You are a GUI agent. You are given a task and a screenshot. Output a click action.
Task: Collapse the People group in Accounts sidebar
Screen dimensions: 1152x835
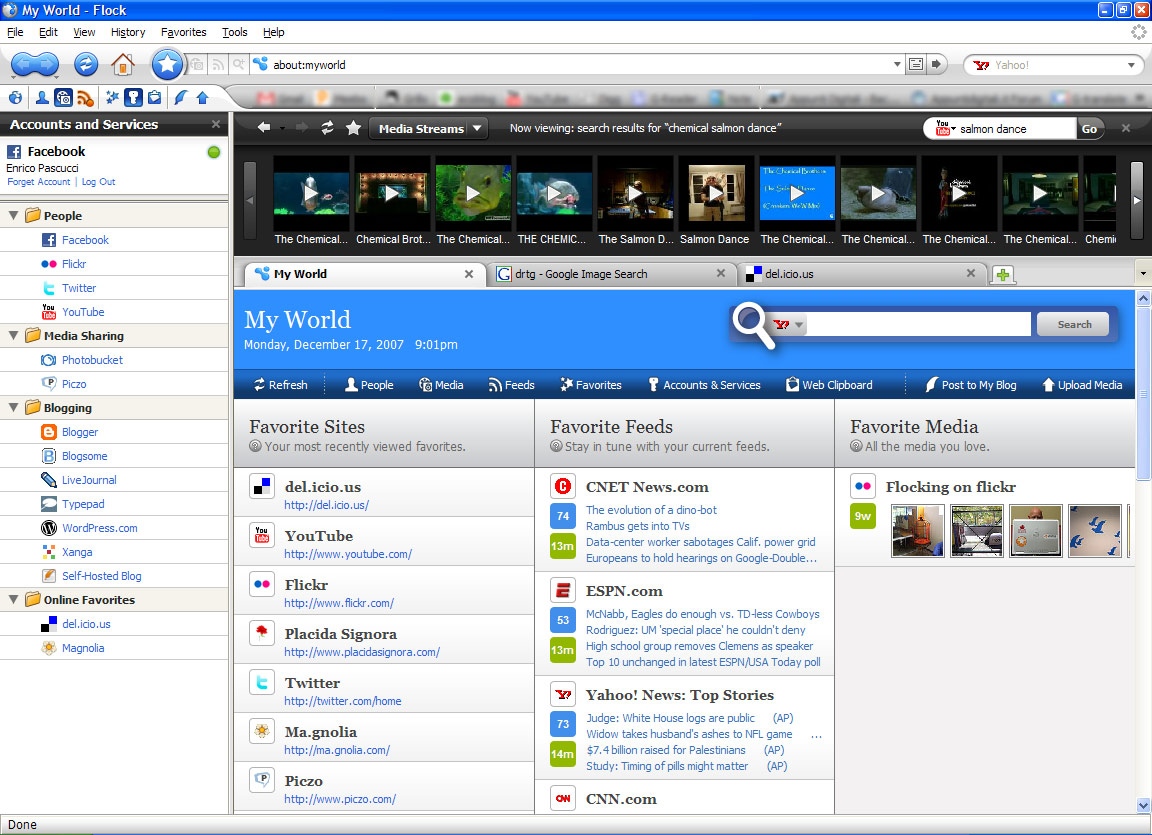point(14,216)
